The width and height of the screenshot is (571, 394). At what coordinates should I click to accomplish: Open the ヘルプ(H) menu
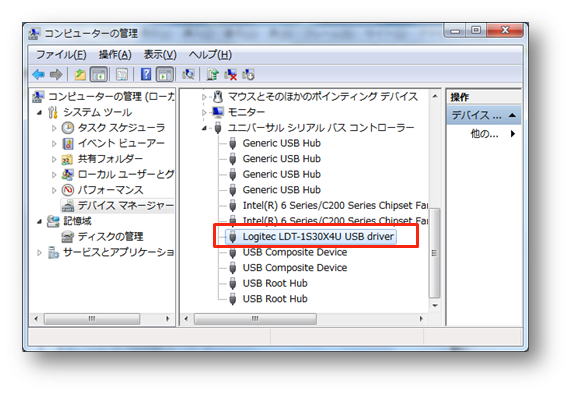click(210, 55)
